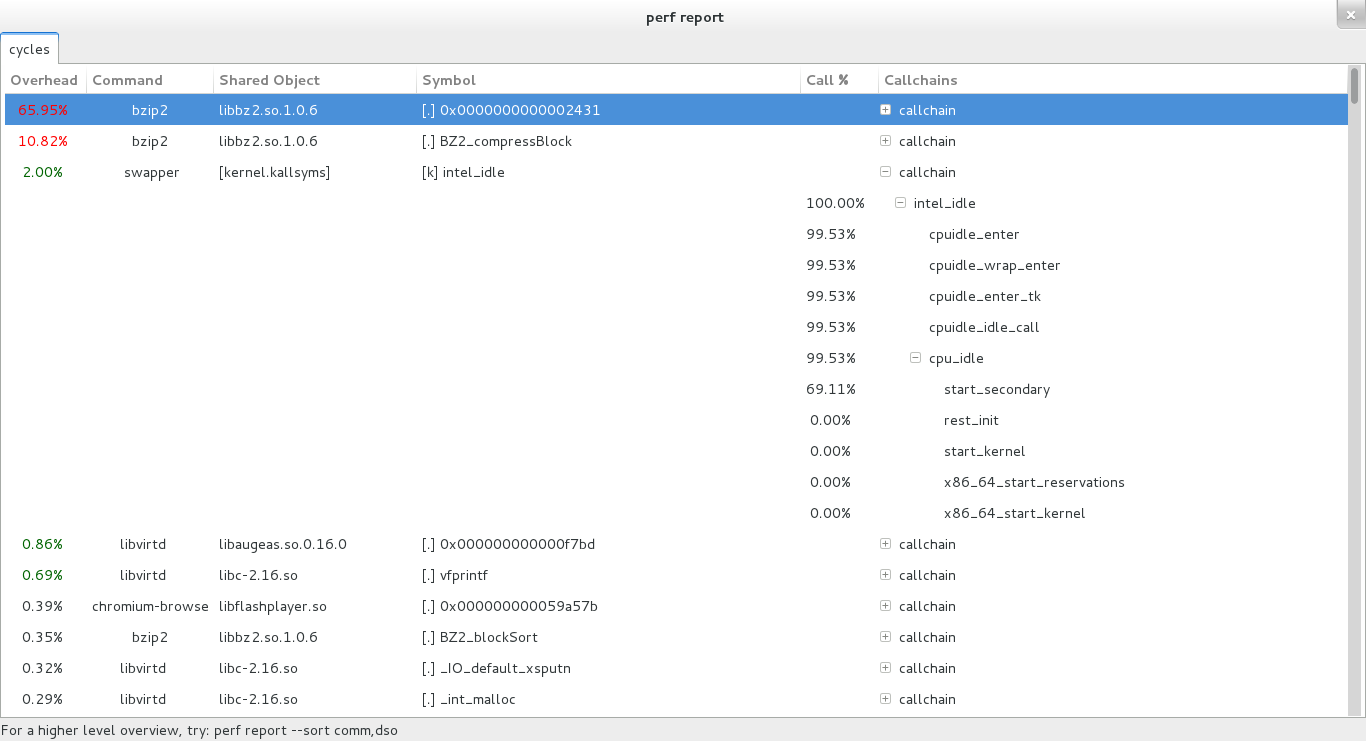The image size is (1366, 741).
Task: Select the swapper command cell
Action: click(x=151, y=172)
